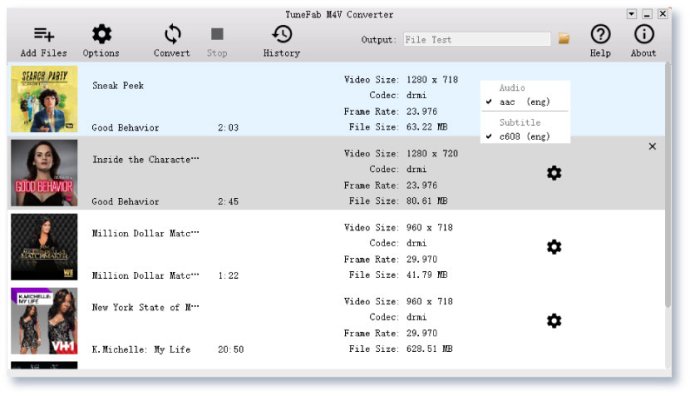This screenshot has width=690, height=396.
Task: Click the 2:45 duration
Action: (x=228, y=202)
